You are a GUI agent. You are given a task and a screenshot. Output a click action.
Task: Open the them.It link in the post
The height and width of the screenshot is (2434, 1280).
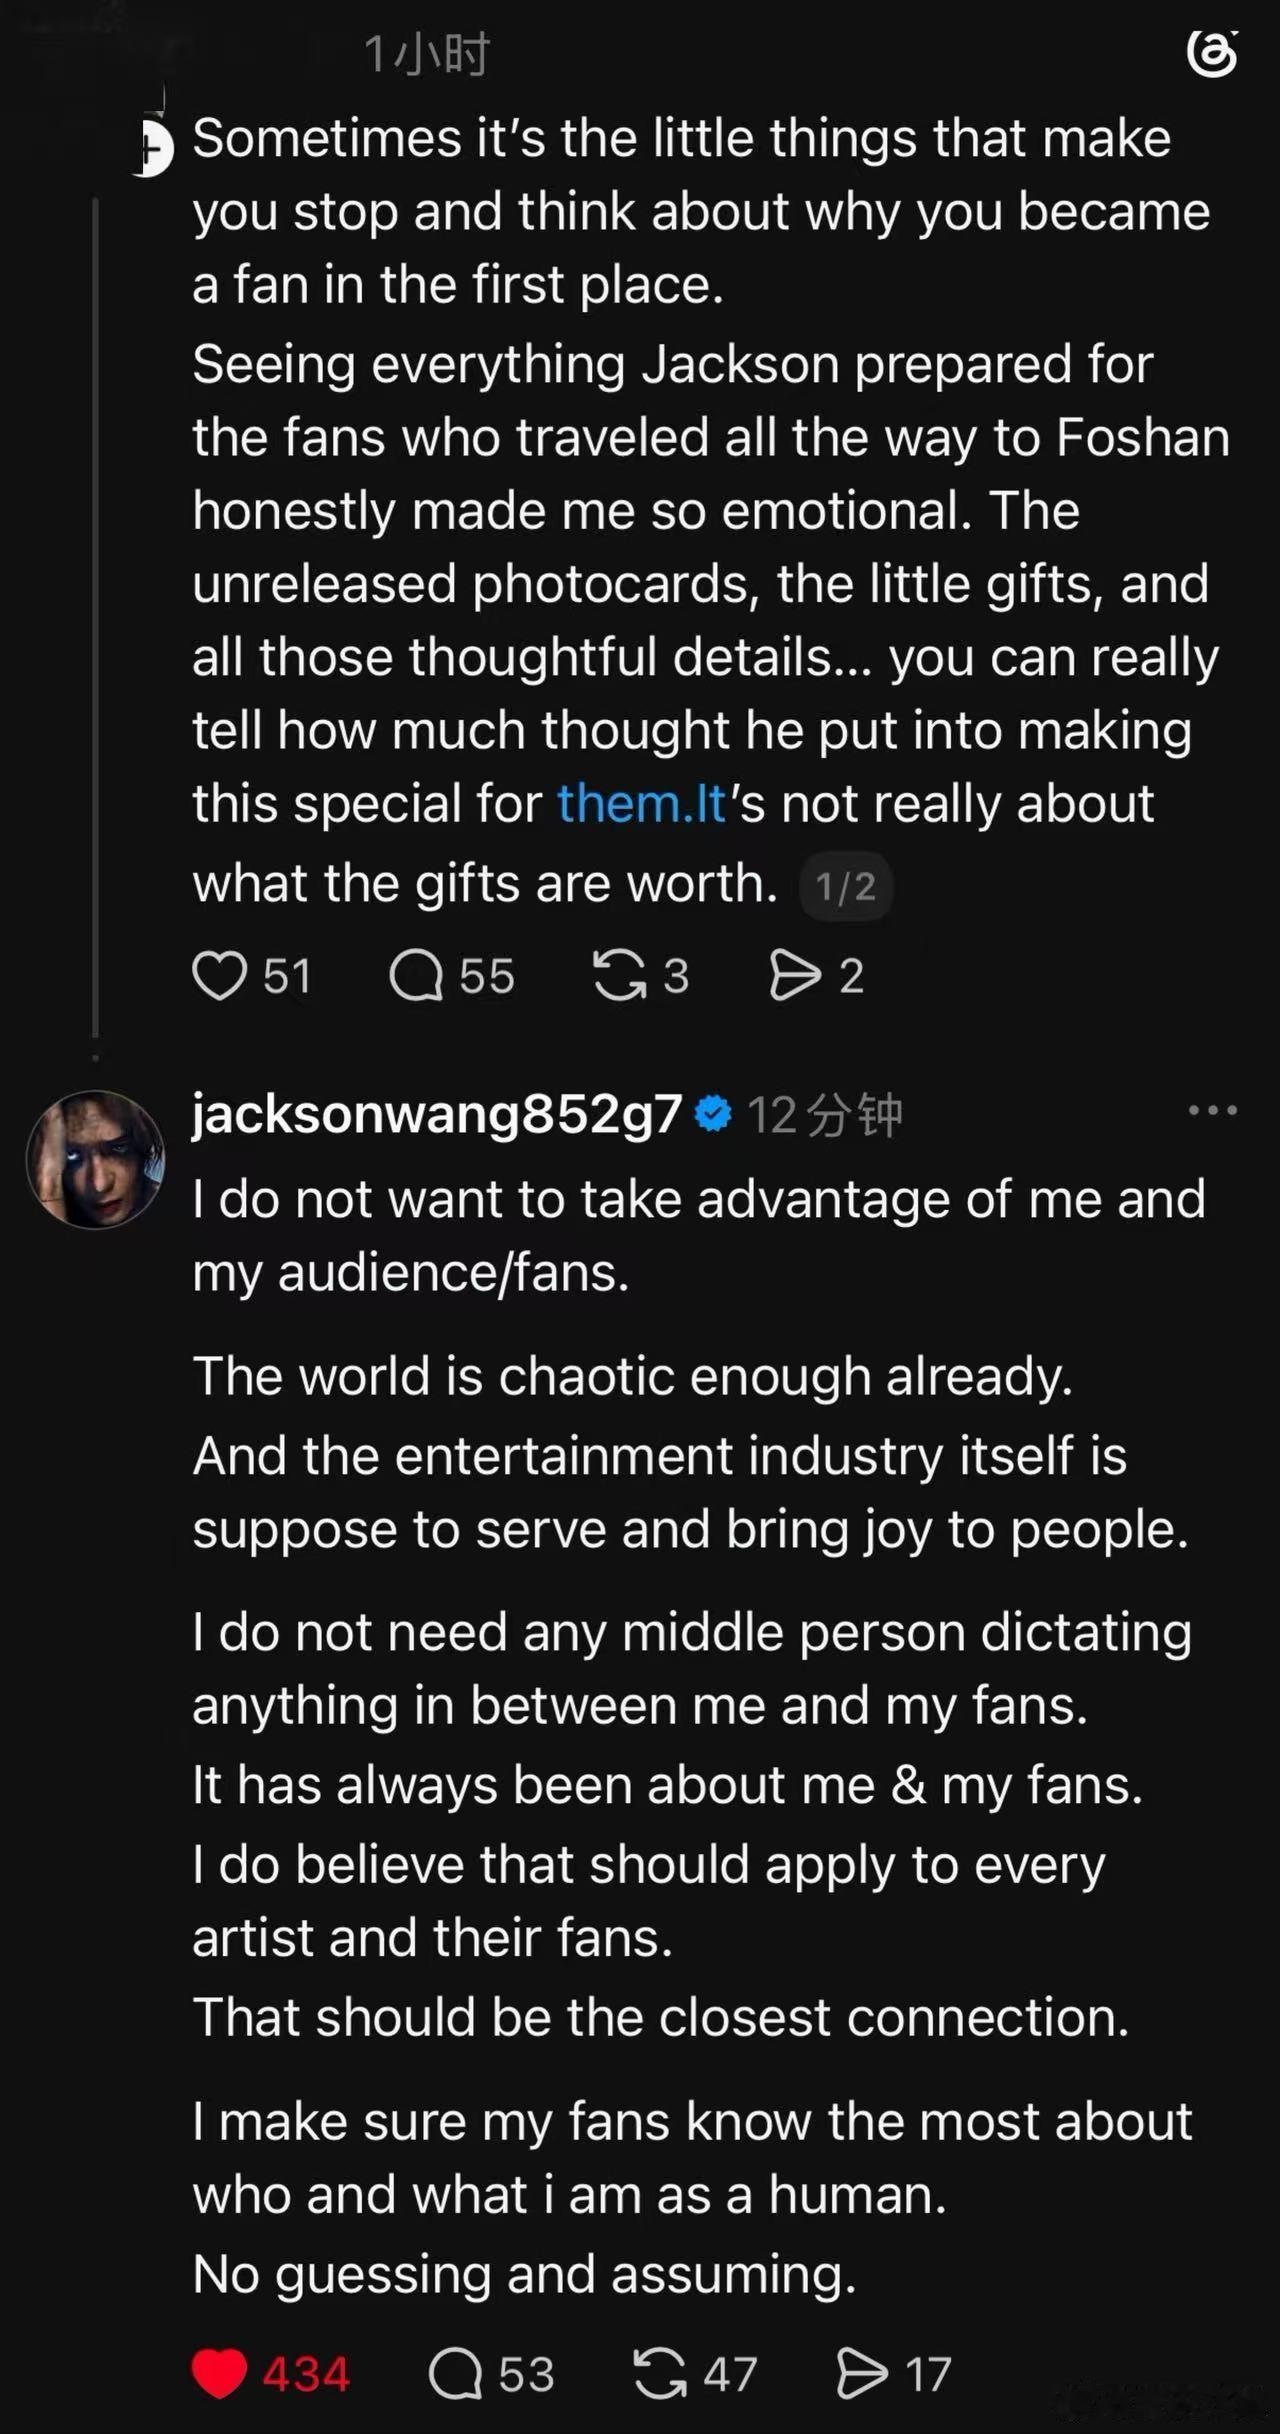(641, 803)
